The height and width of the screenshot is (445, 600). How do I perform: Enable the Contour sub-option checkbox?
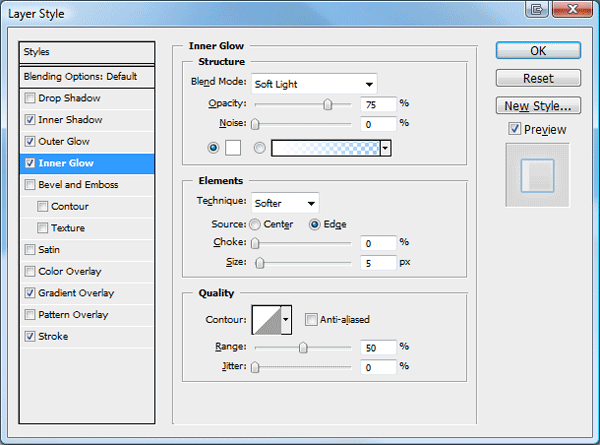click(x=42, y=207)
